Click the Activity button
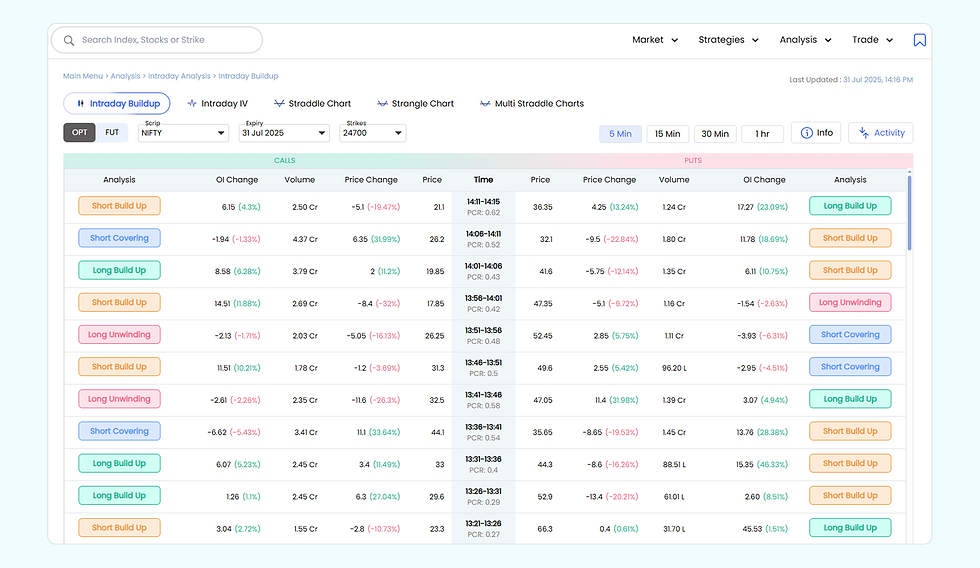 [880, 132]
